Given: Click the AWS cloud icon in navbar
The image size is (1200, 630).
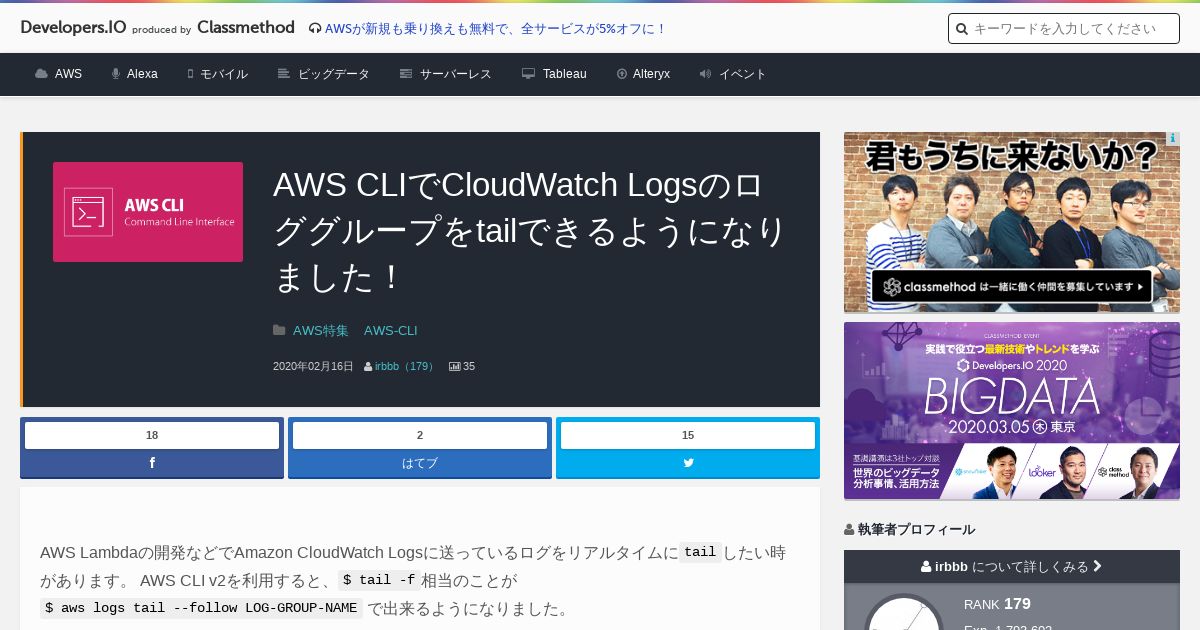Looking at the screenshot, I should (41, 74).
